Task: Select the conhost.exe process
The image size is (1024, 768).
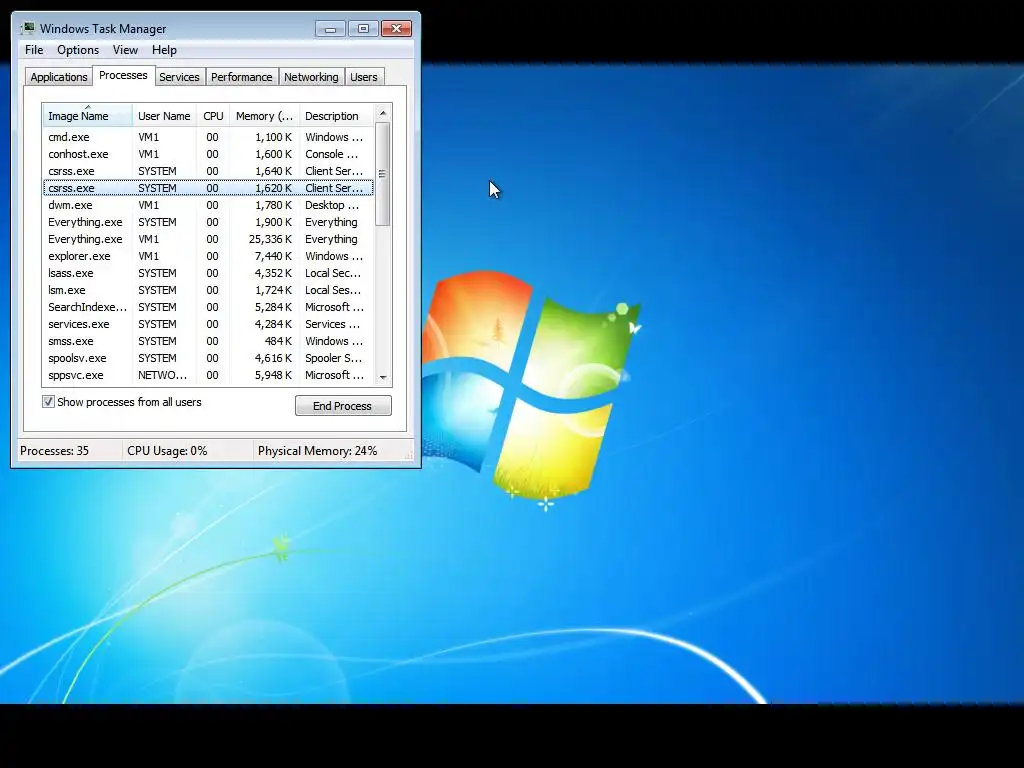Action: tap(208, 154)
